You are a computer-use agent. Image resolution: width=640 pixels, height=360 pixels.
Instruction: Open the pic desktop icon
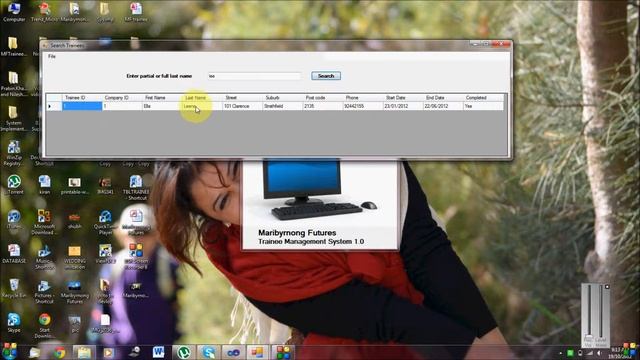pyautogui.click(x=75, y=323)
